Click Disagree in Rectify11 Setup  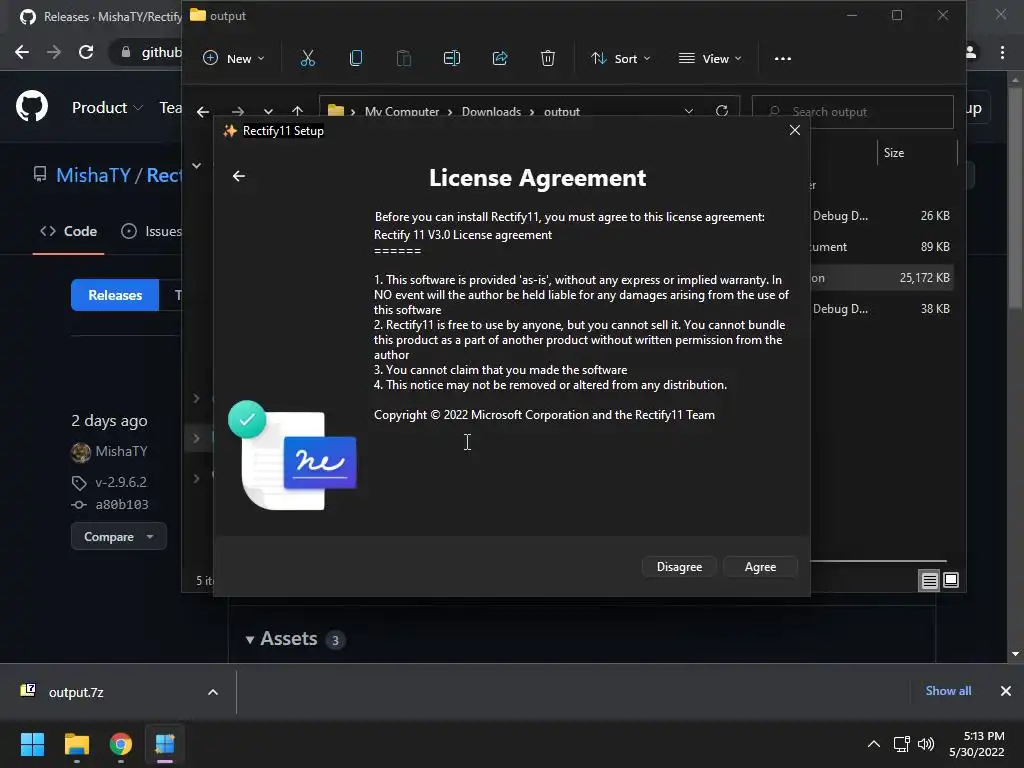tap(679, 567)
